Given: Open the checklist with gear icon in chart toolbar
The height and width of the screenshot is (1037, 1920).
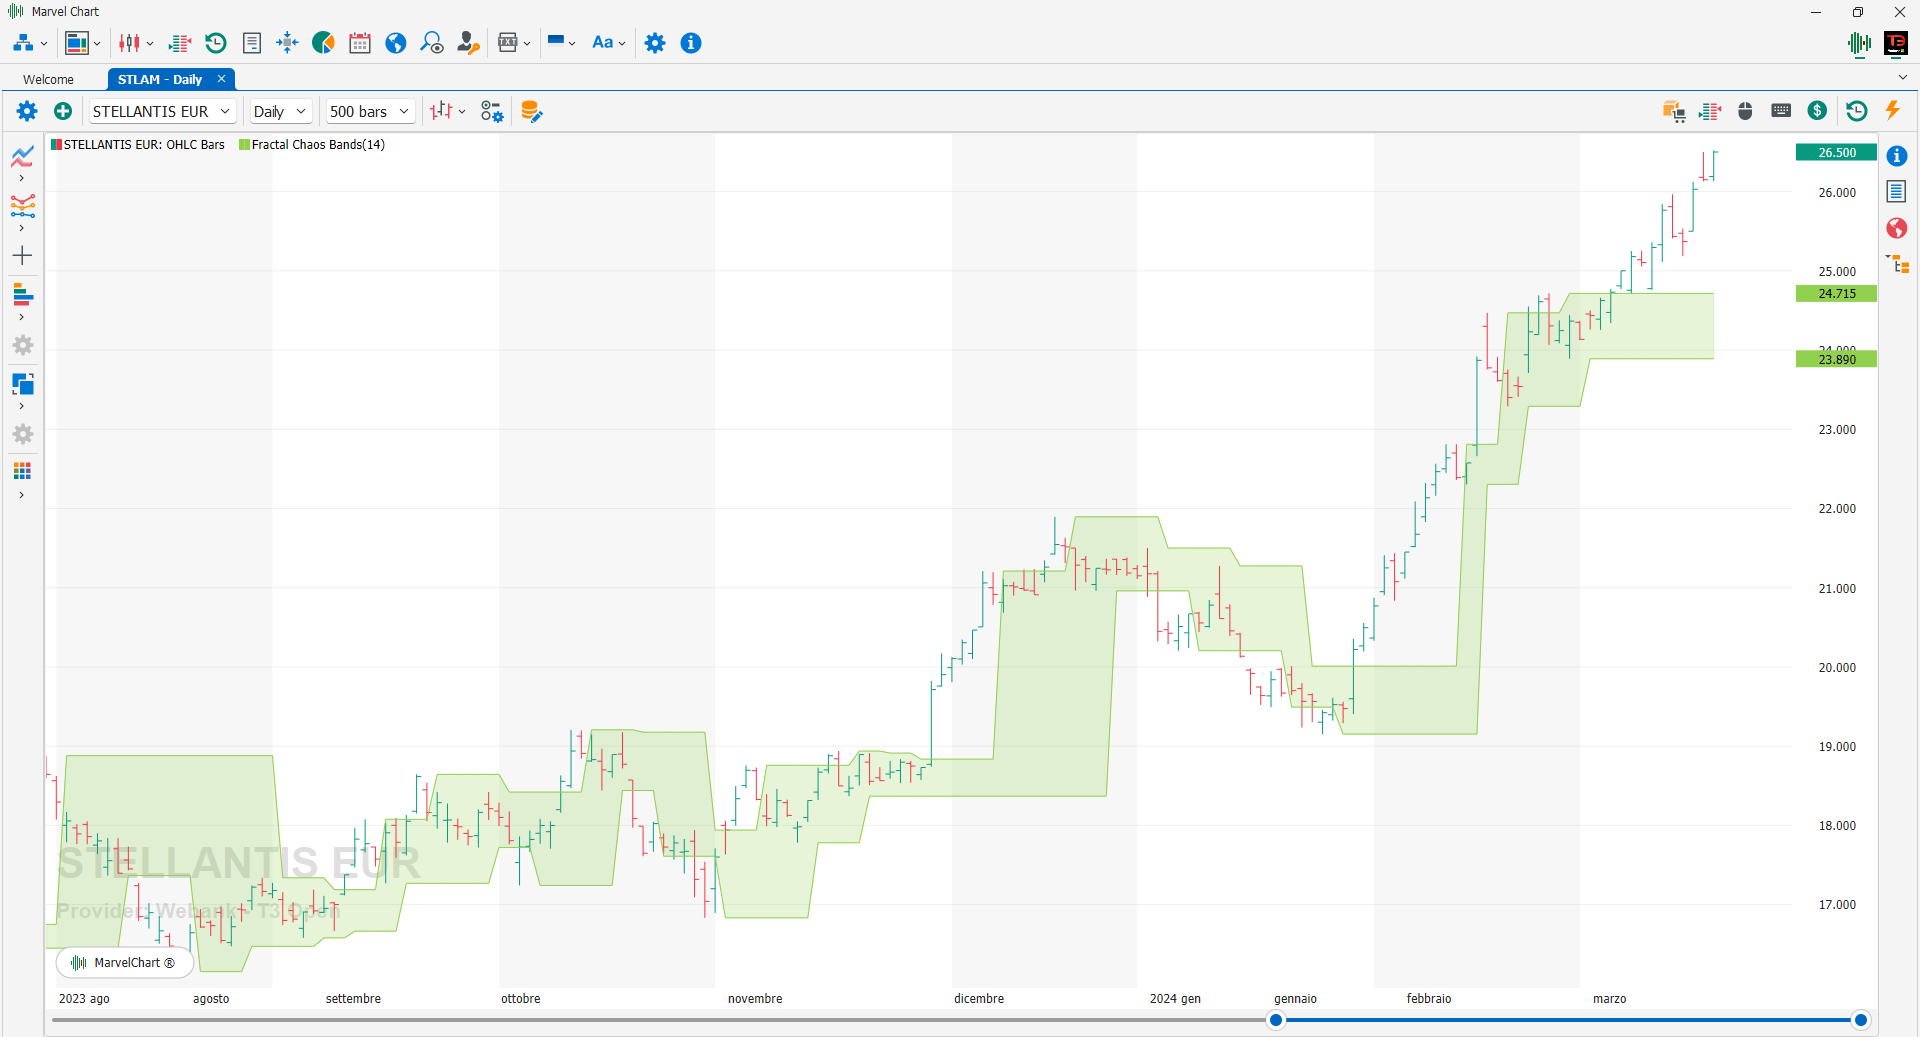Looking at the screenshot, I should (x=492, y=111).
